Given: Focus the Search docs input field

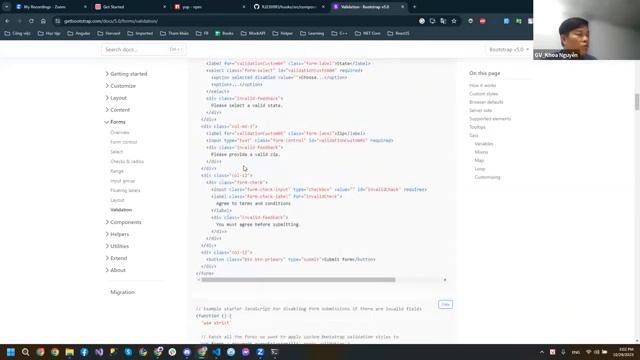Looking at the screenshot, I should pos(144,49).
